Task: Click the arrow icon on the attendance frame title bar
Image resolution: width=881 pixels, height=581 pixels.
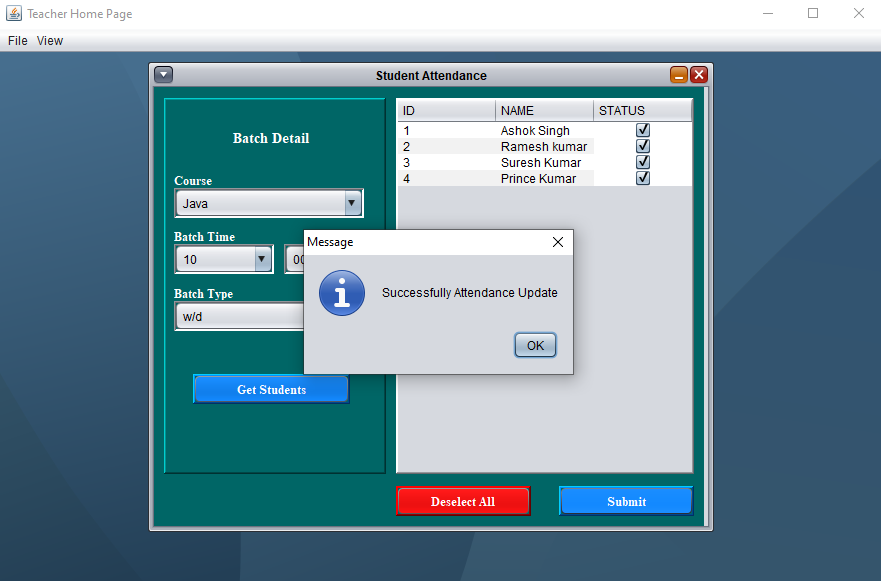Action: pos(163,74)
